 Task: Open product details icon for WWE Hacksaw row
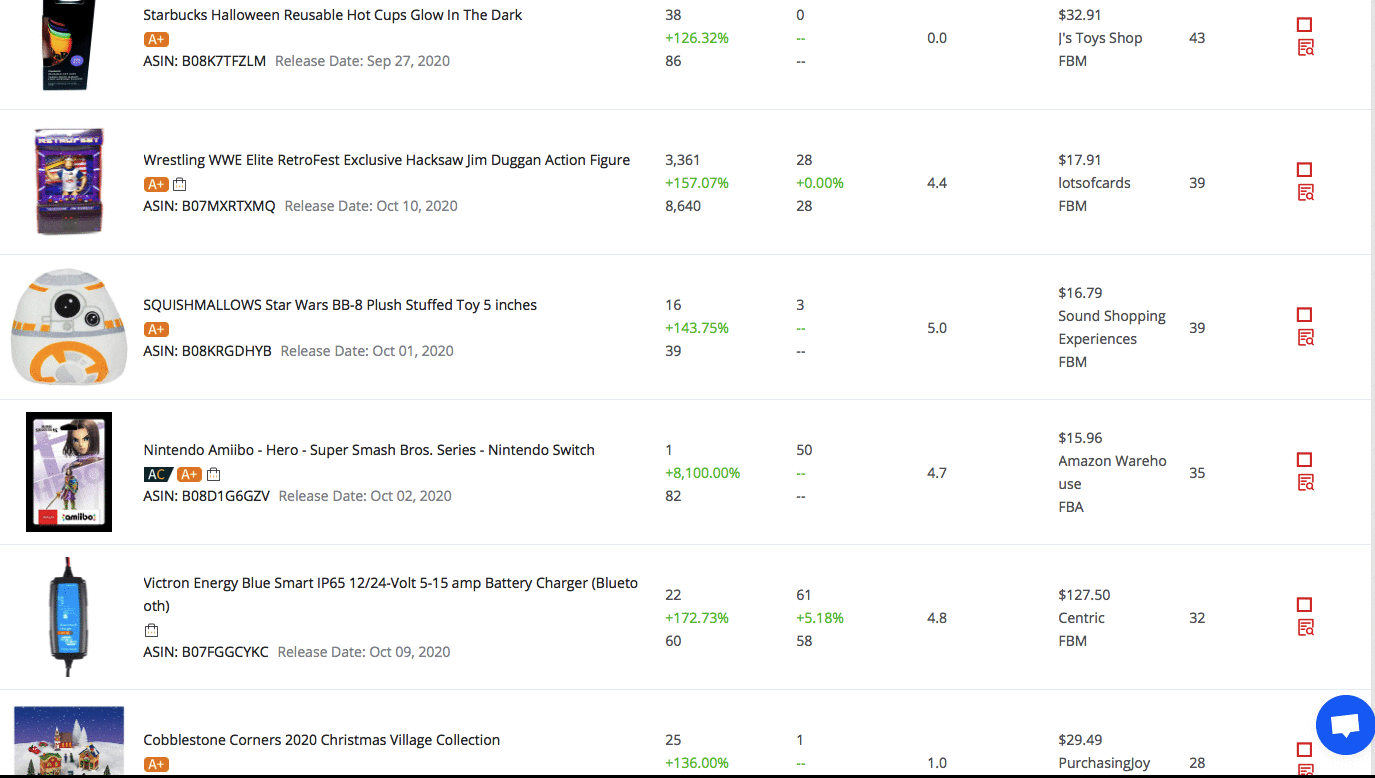coord(1305,193)
